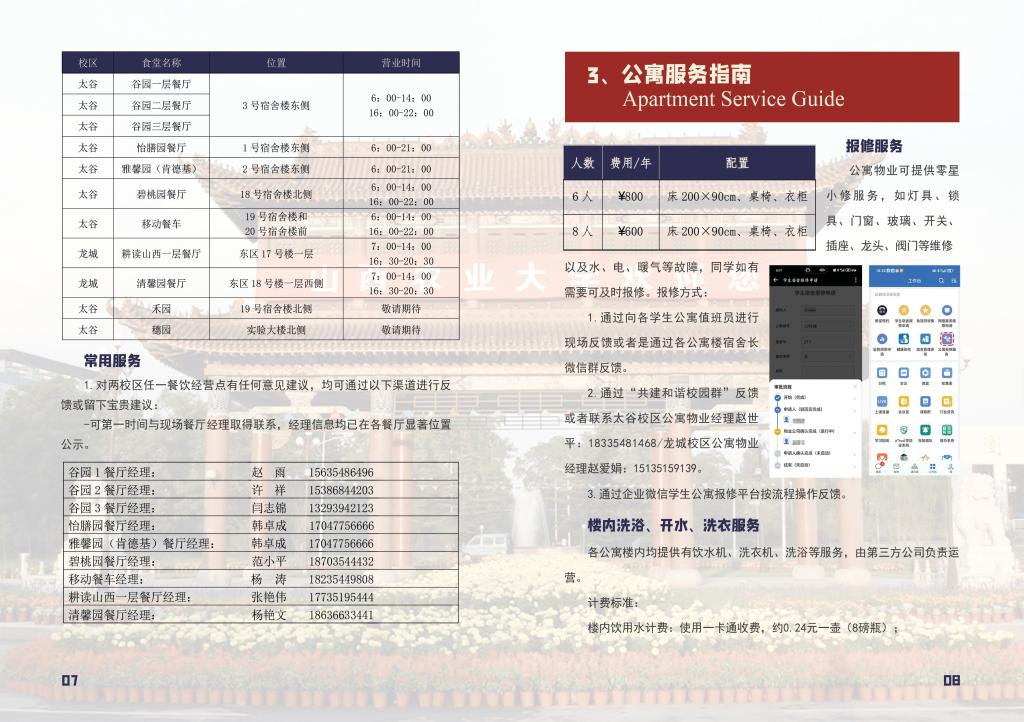Image resolution: width=1024 pixels, height=722 pixels.
Task: Click the search icon in the blue phone header
Action: point(942,281)
